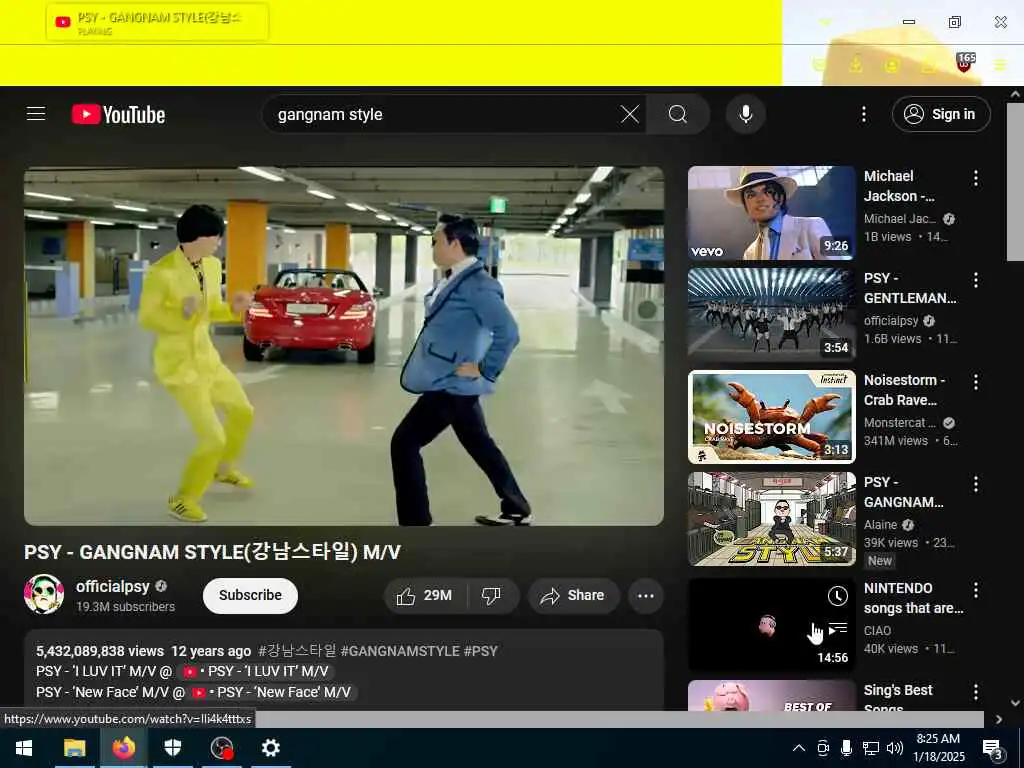Click the magnifier search button

678,114
